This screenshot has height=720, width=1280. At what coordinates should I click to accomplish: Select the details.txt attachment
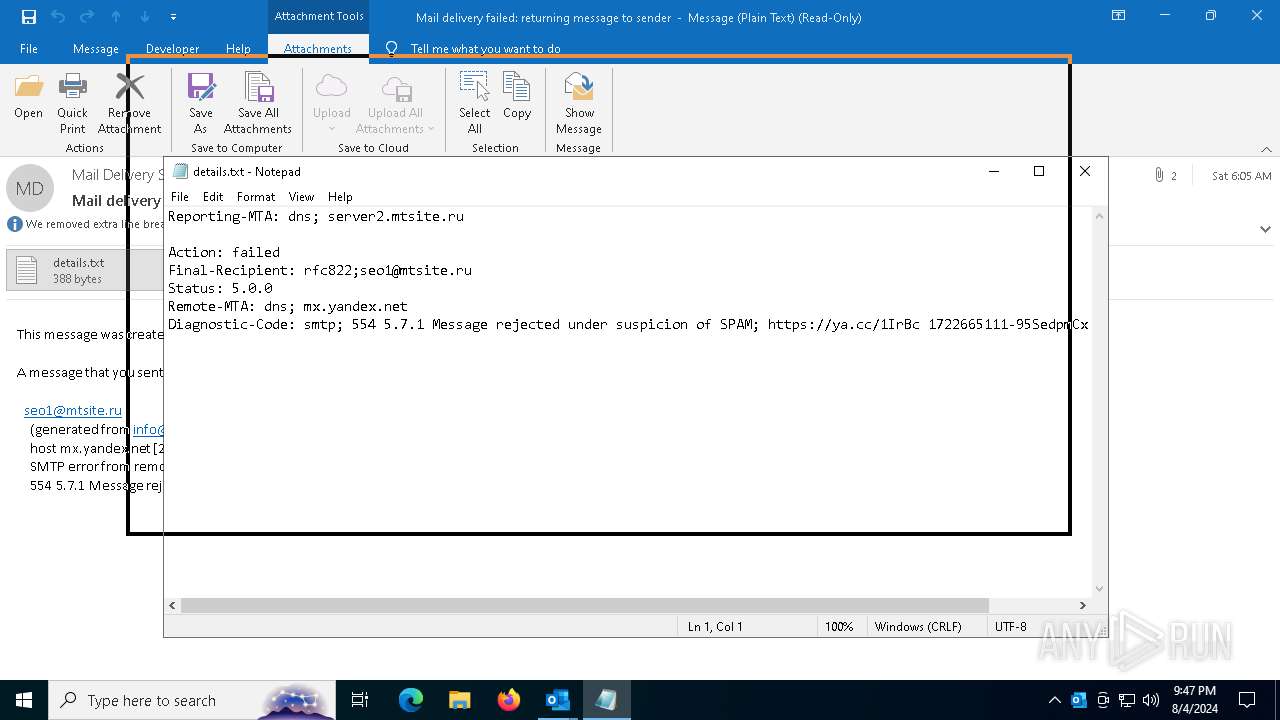85,270
